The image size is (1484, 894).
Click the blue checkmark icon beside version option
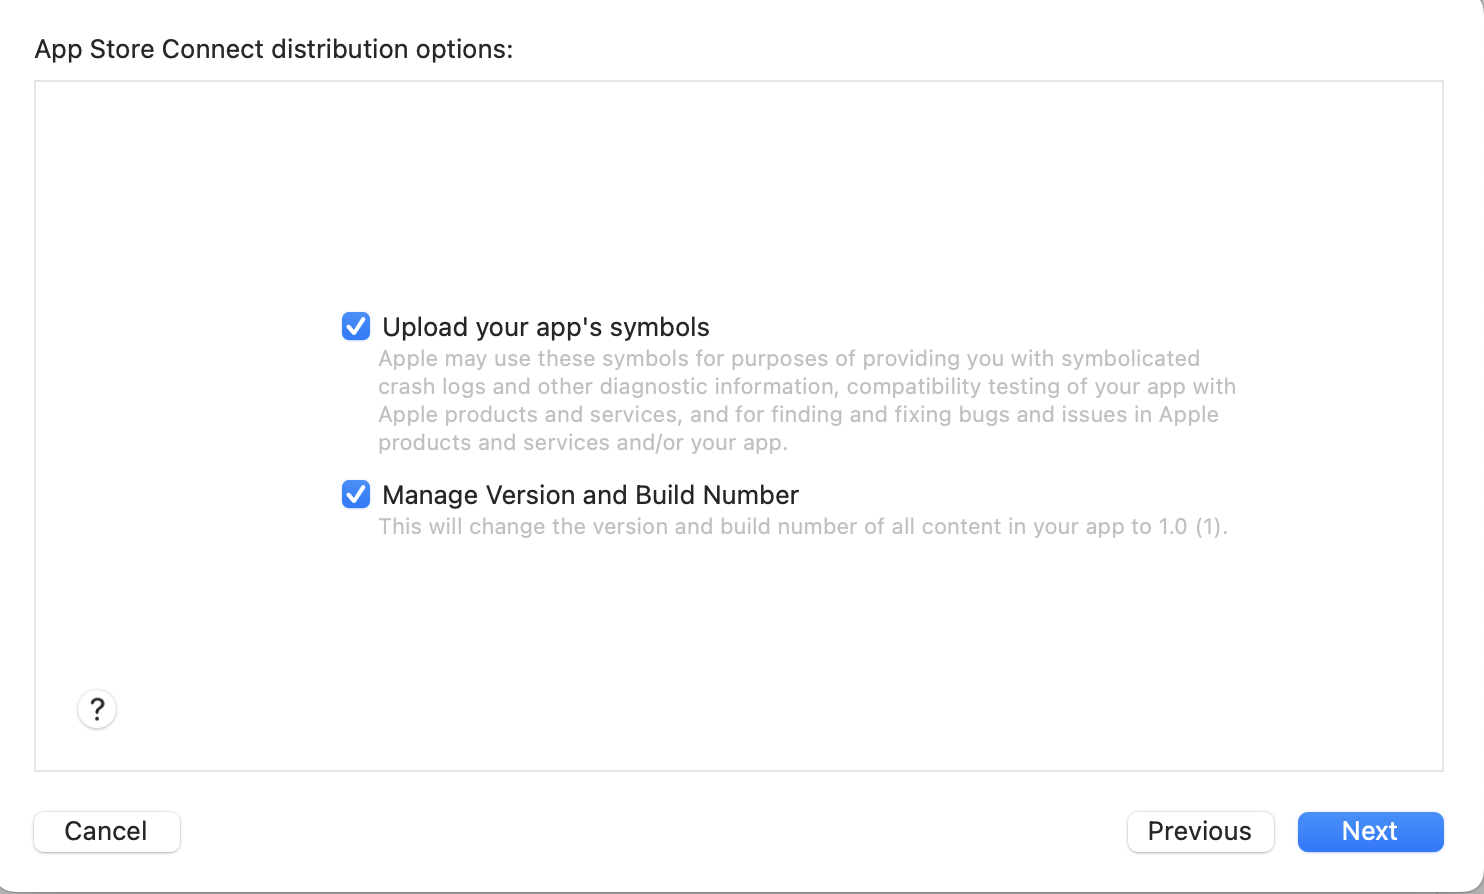click(356, 495)
